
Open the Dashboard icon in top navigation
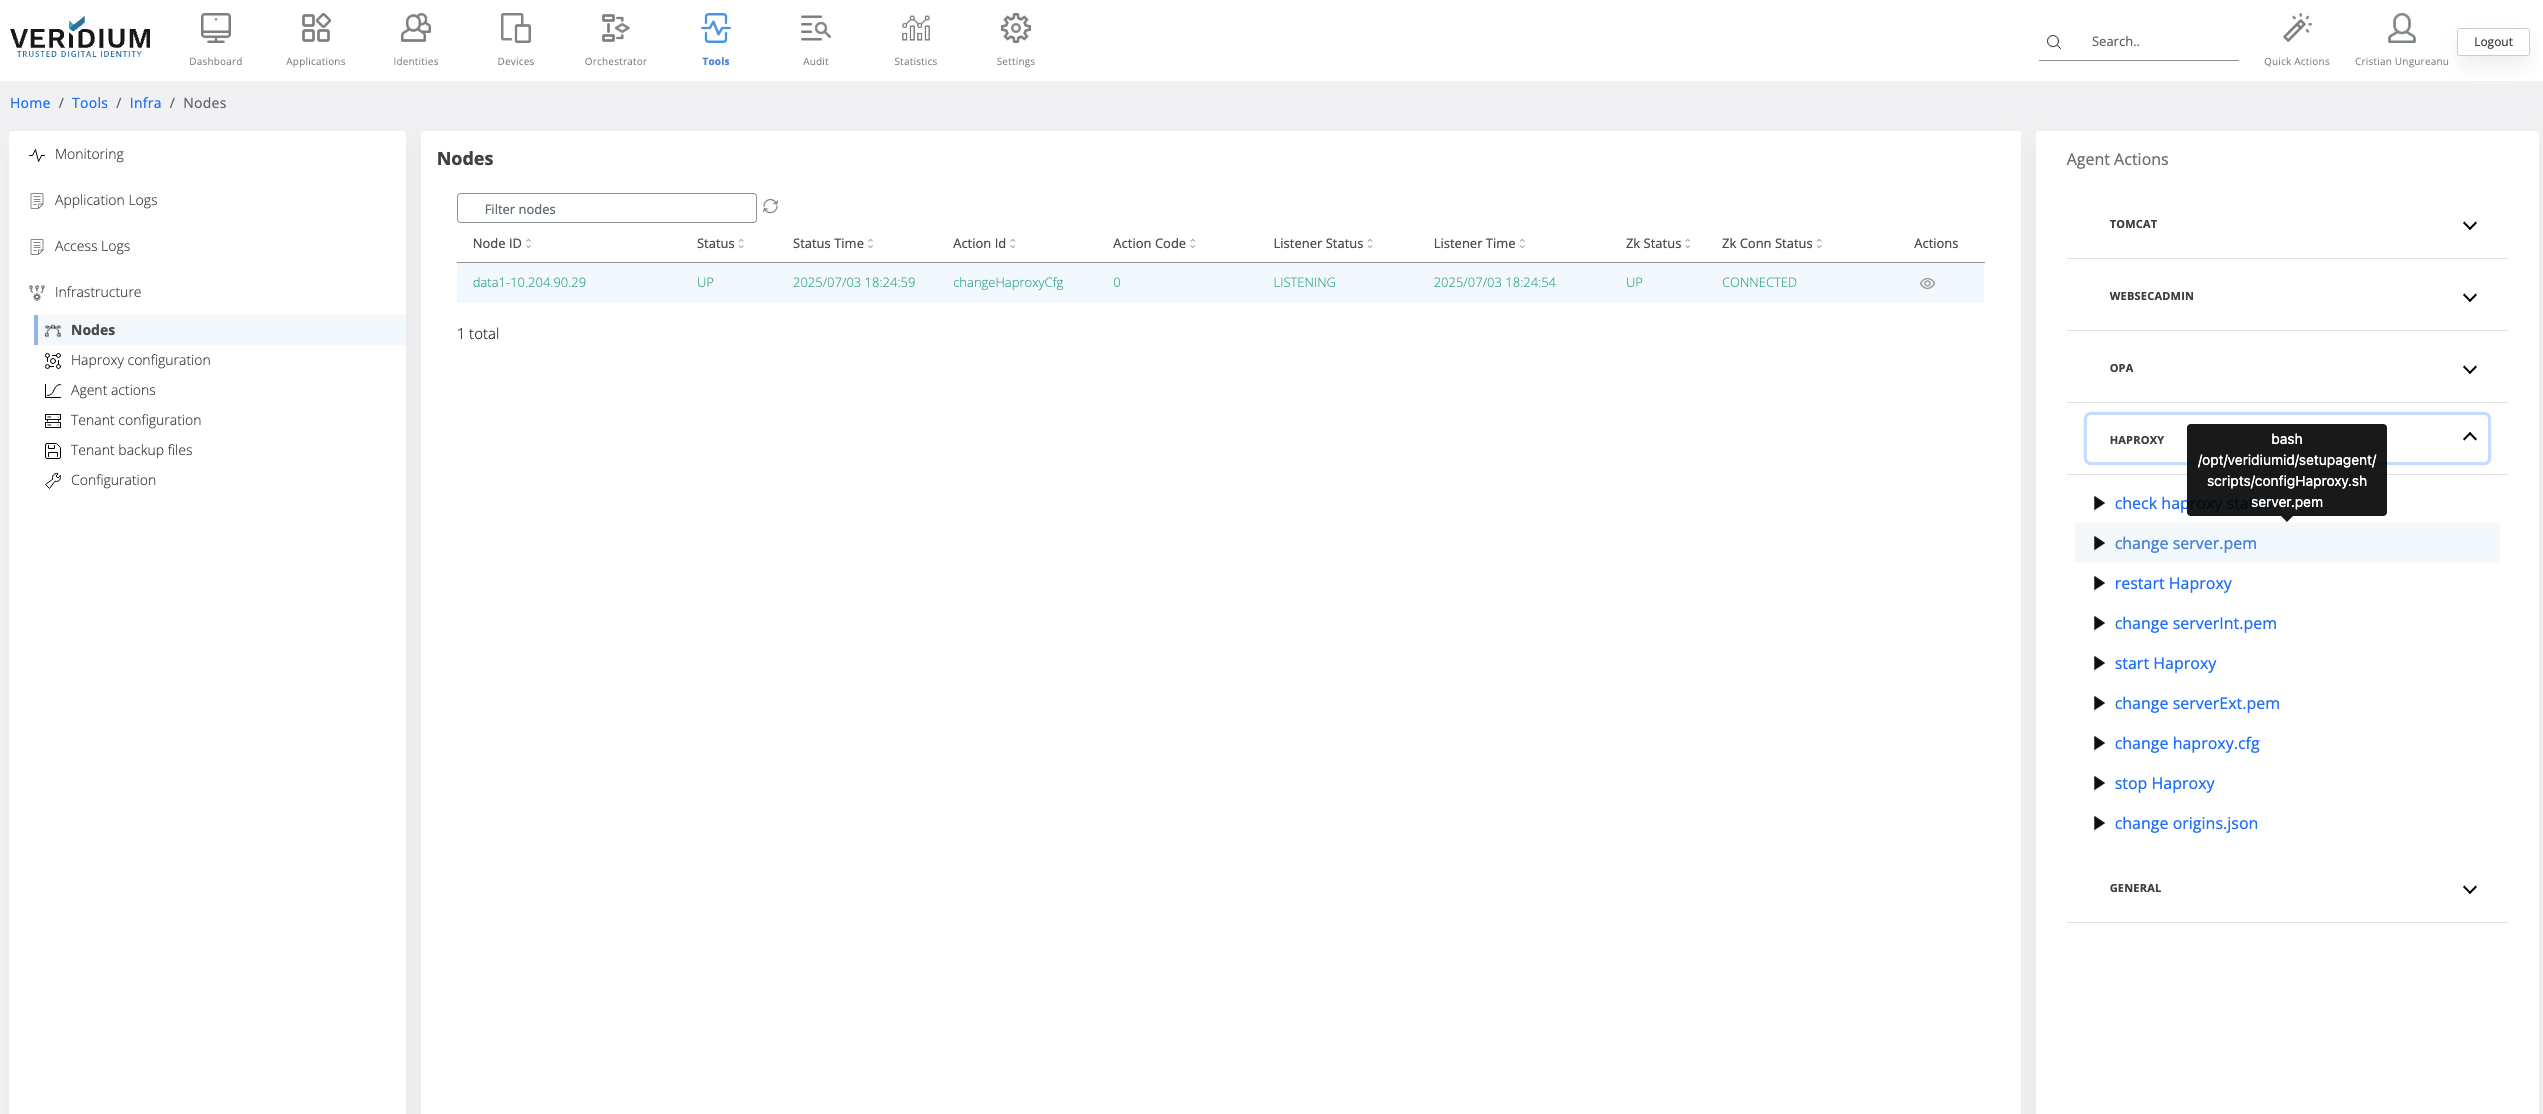click(x=215, y=30)
